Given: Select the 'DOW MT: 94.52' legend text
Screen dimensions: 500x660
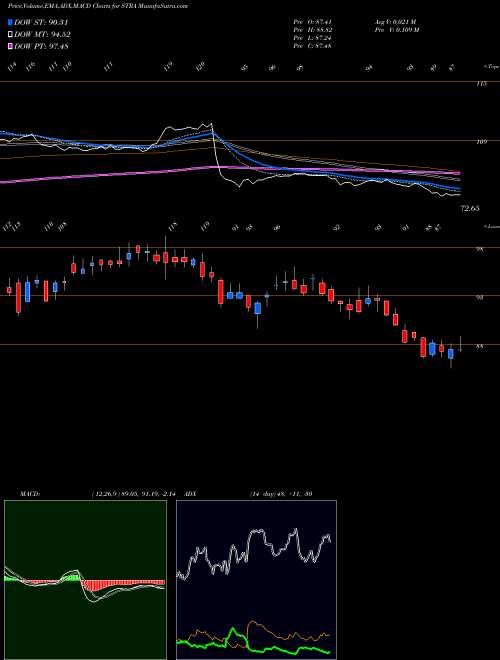Looking at the screenshot, I should 42,34.
